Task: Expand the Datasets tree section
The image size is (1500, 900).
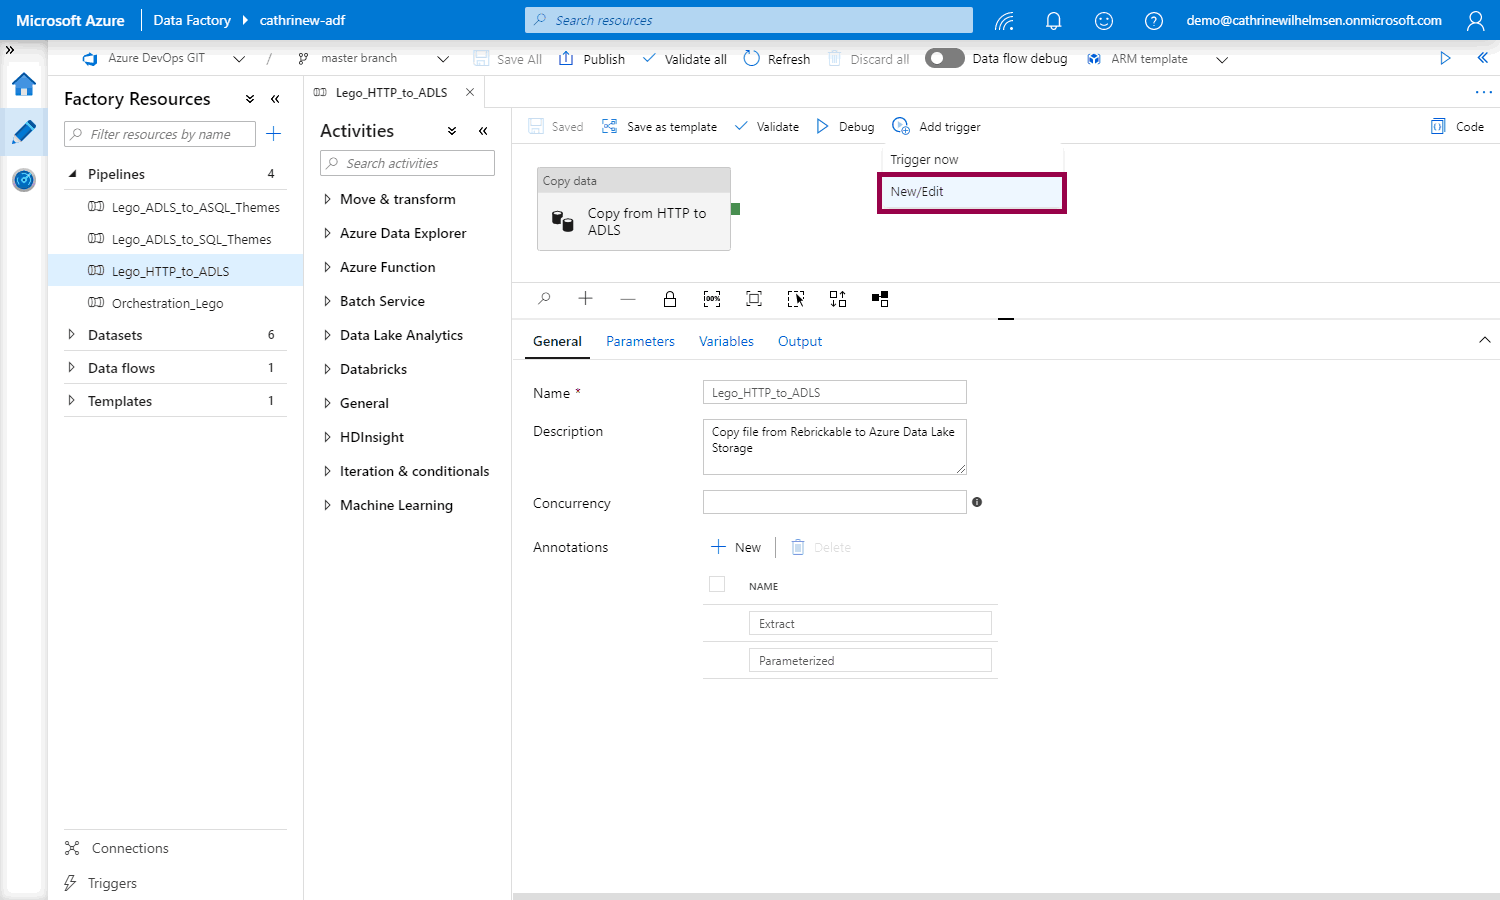Action: pyautogui.click(x=72, y=335)
